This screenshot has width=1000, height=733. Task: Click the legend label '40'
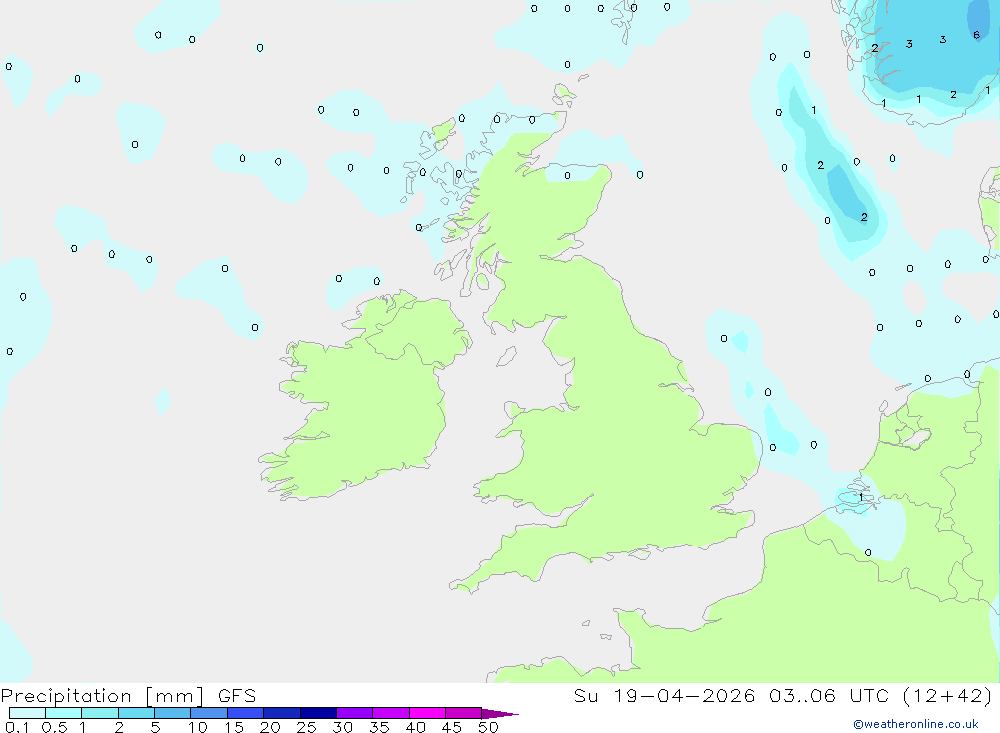(415, 727)
